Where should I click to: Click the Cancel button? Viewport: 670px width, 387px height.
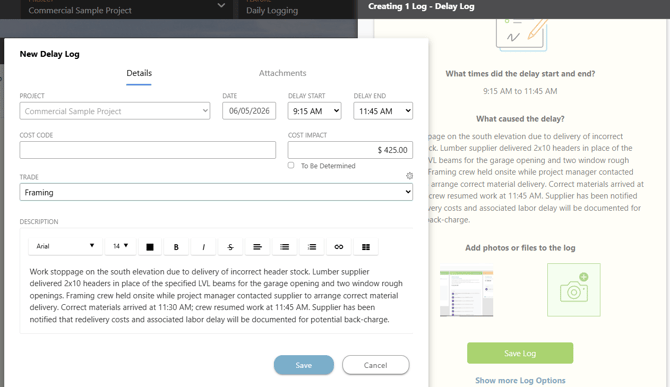tap(376, 365)
